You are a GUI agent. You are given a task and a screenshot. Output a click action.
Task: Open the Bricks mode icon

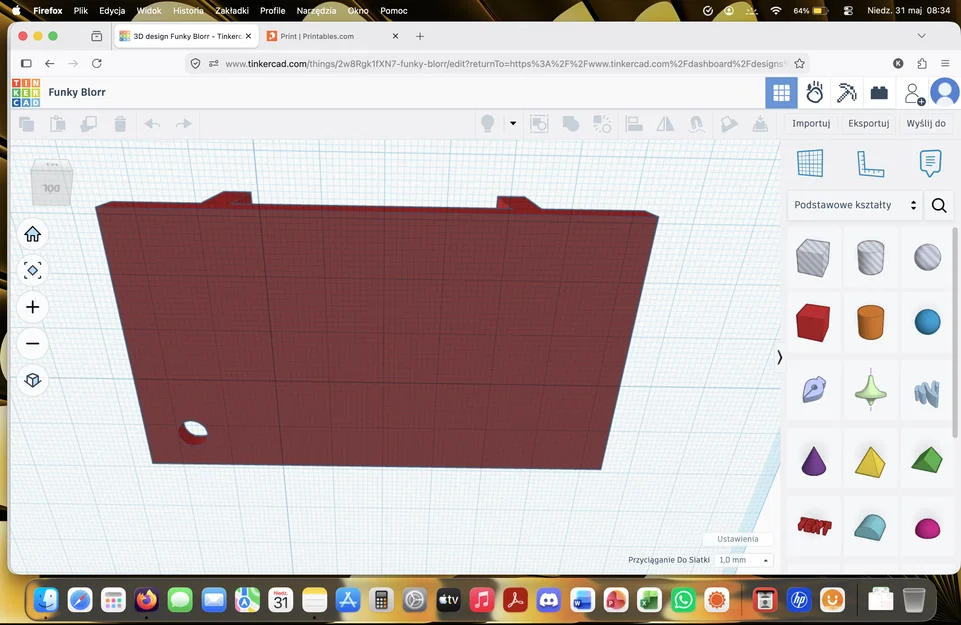(x=879, y=93)
